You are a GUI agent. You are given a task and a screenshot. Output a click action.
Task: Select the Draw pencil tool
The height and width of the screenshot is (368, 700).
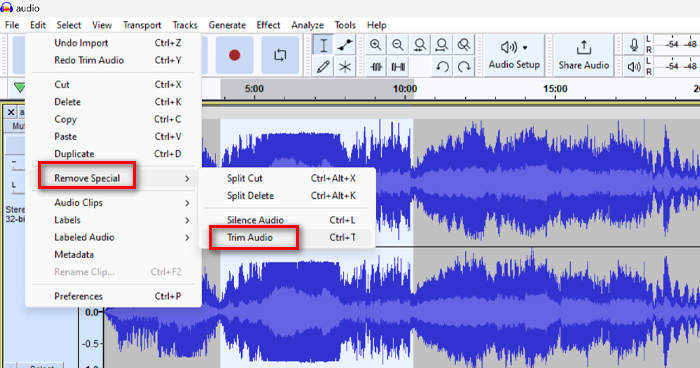tap(323, 67)
